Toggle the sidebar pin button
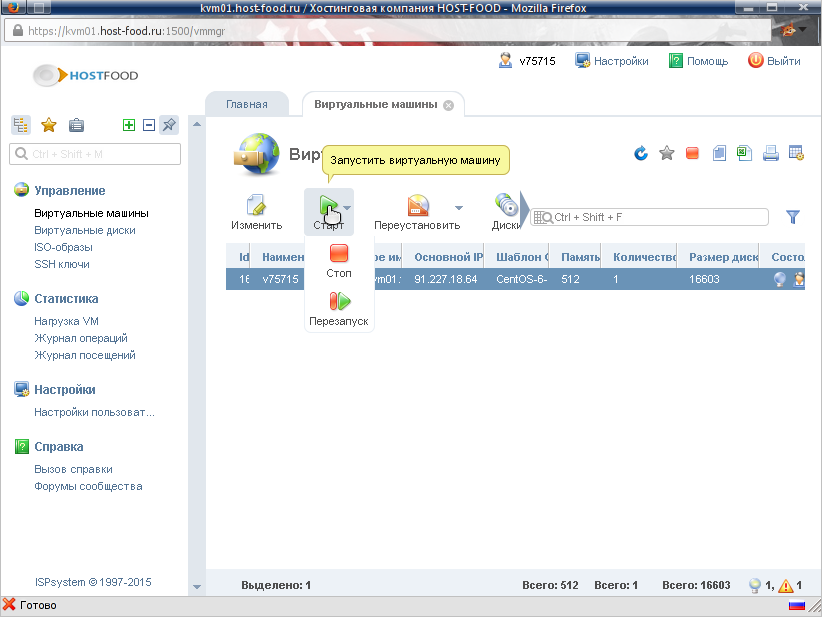The image size is (822, 617). (169, 125)
